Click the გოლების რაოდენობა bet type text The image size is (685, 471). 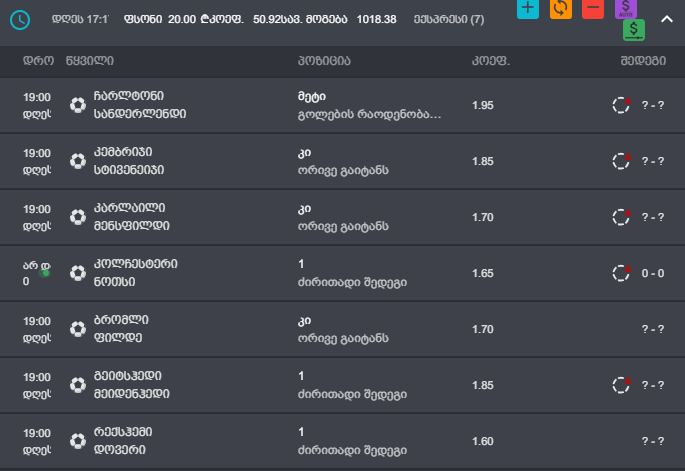click(x=369, y=114)
